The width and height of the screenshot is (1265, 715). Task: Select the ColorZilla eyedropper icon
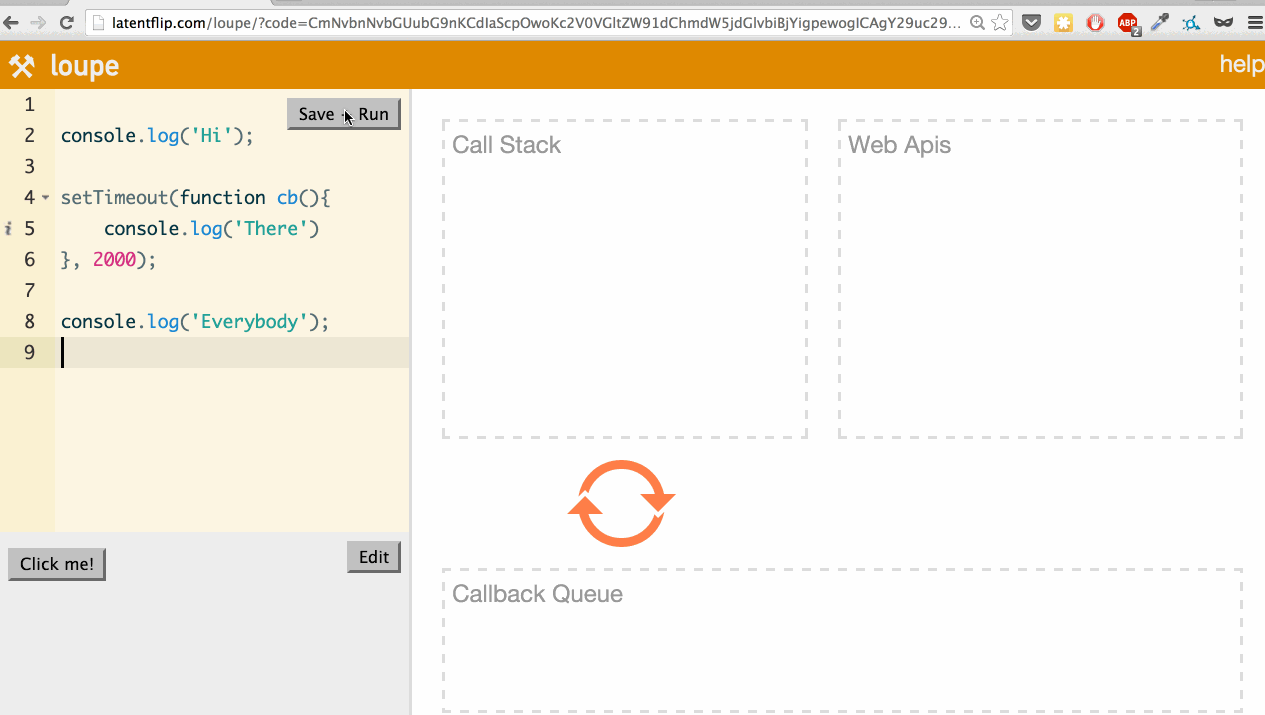point(1160,22)
